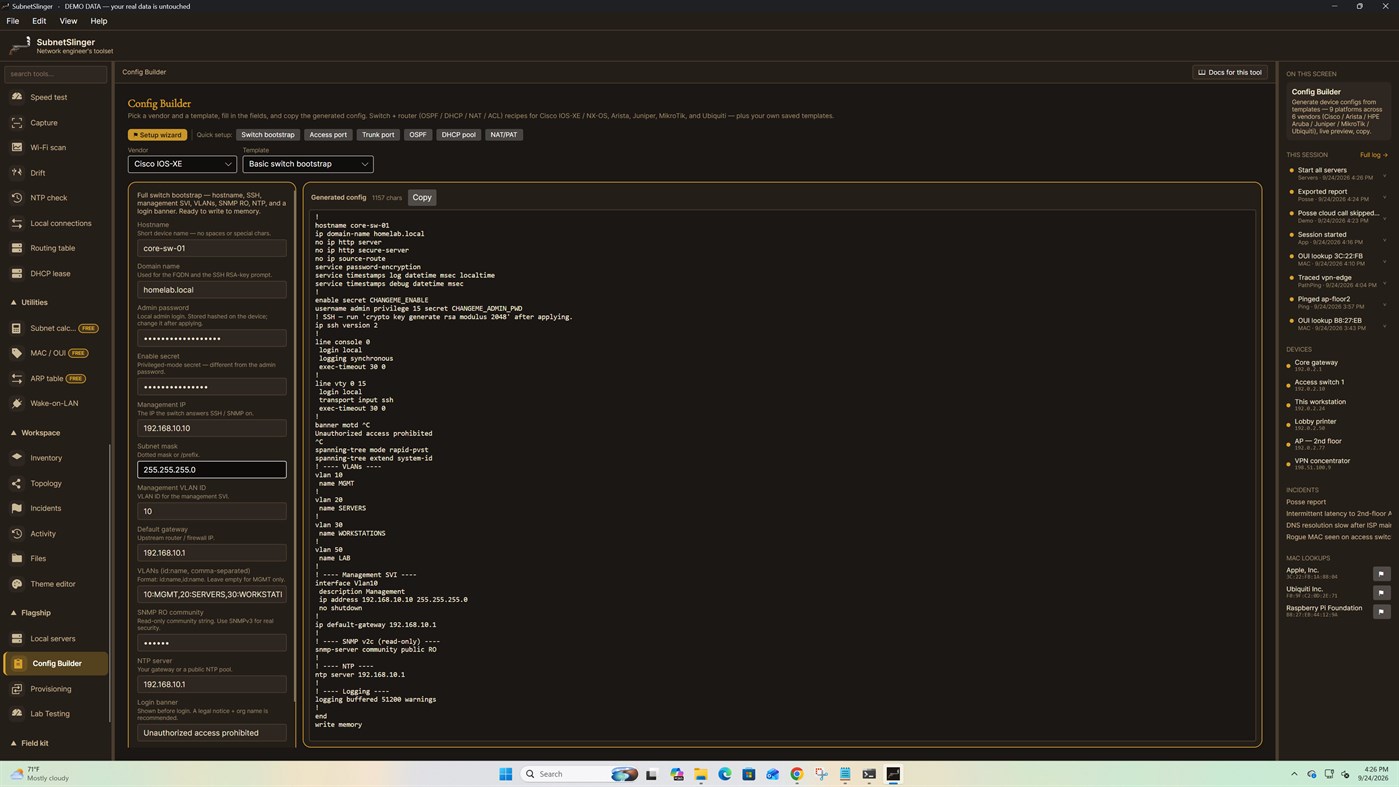Open File Explorer from the taskbar
This screenshot has width=1399, height=787.
(x=700, y=774)
